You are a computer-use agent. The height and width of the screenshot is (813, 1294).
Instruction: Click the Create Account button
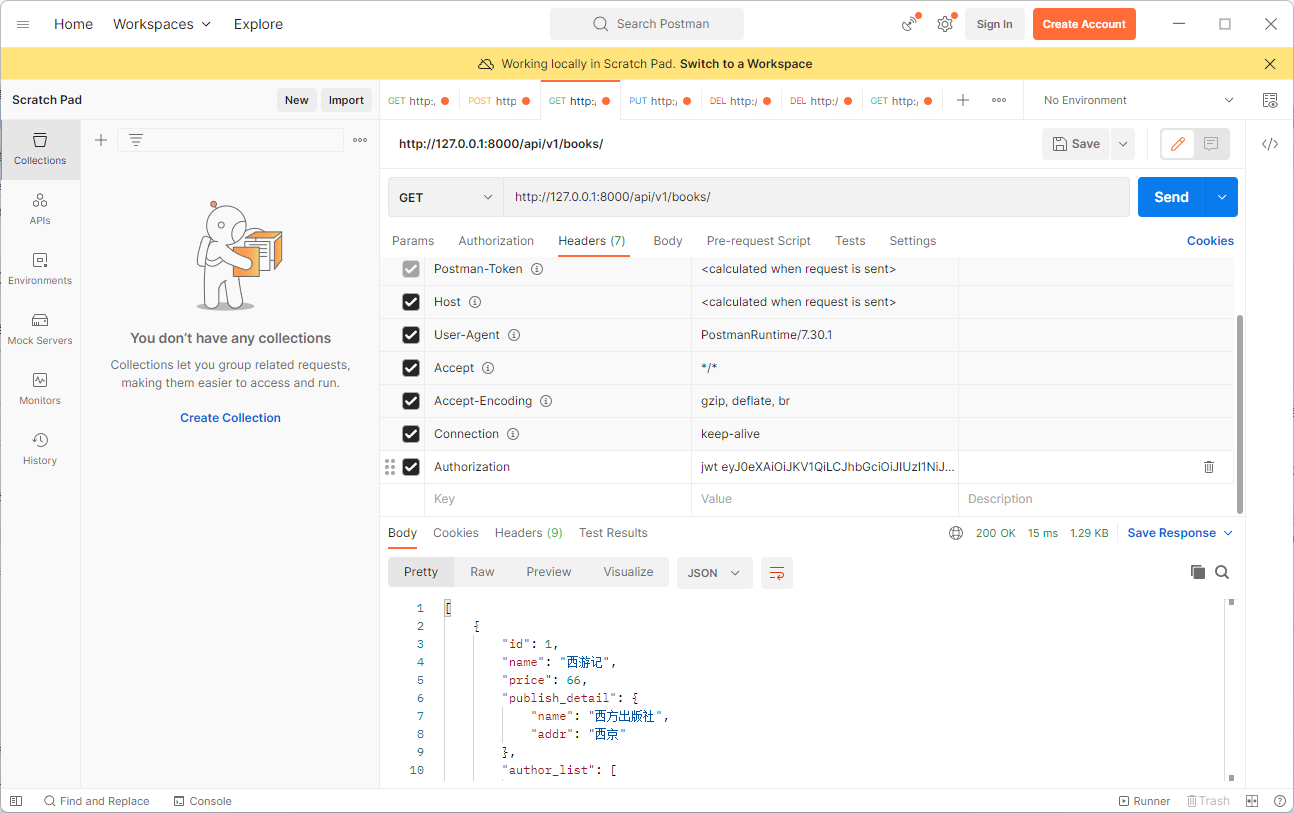(x=1084, y=24)
